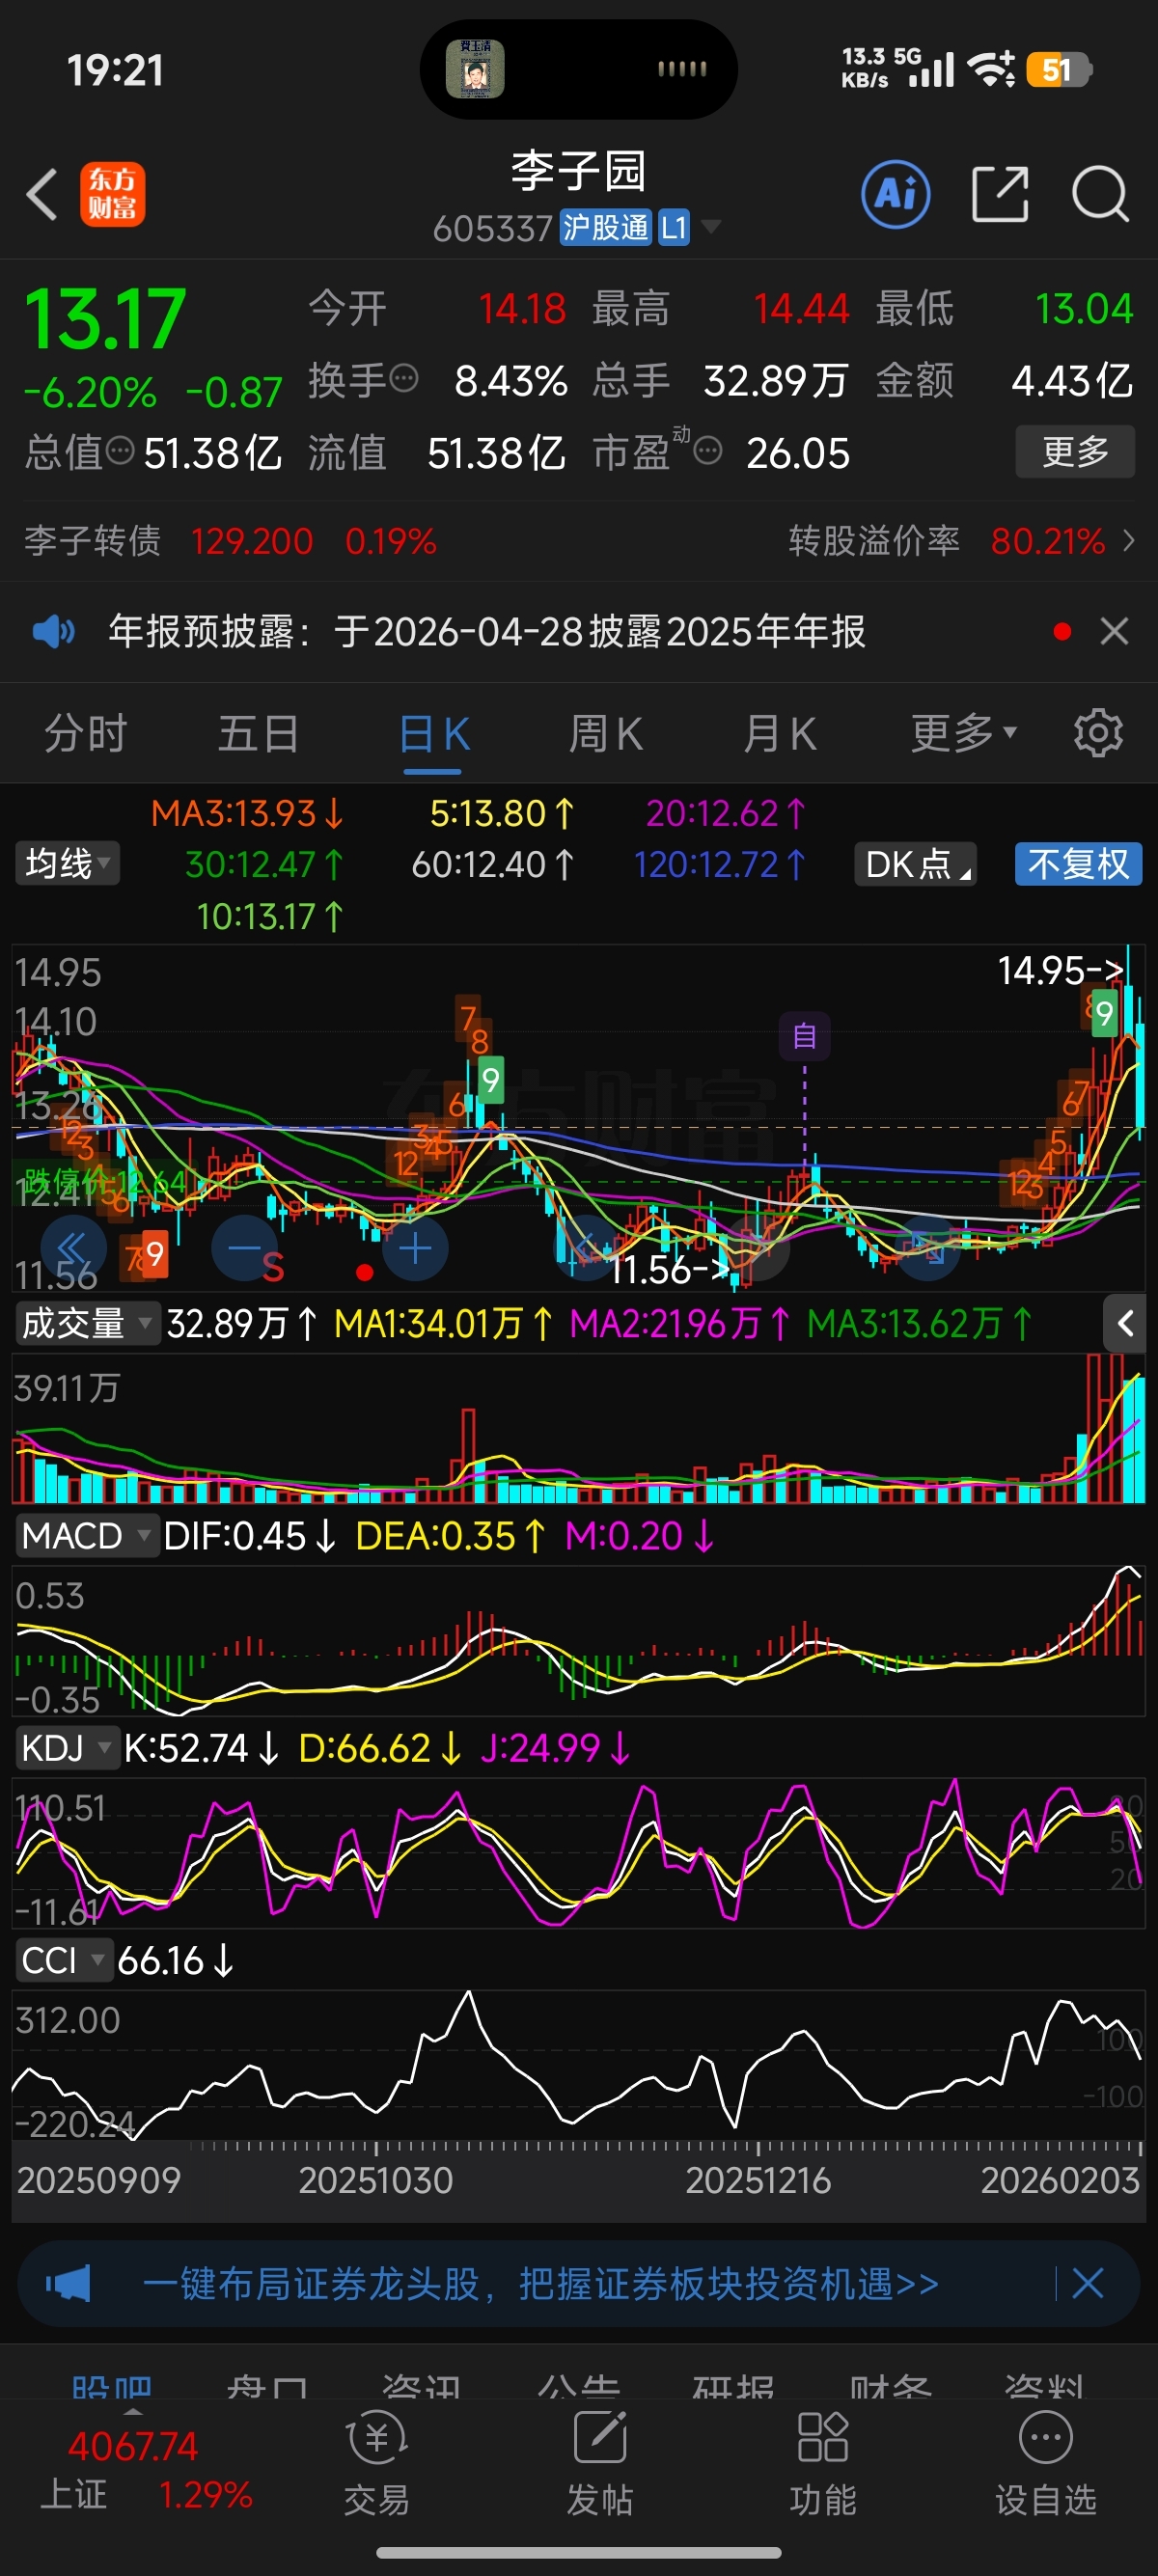Collapse indicator panel with left chevron
Screen dimensions: 1158x2576
tap(1124, 1323)
